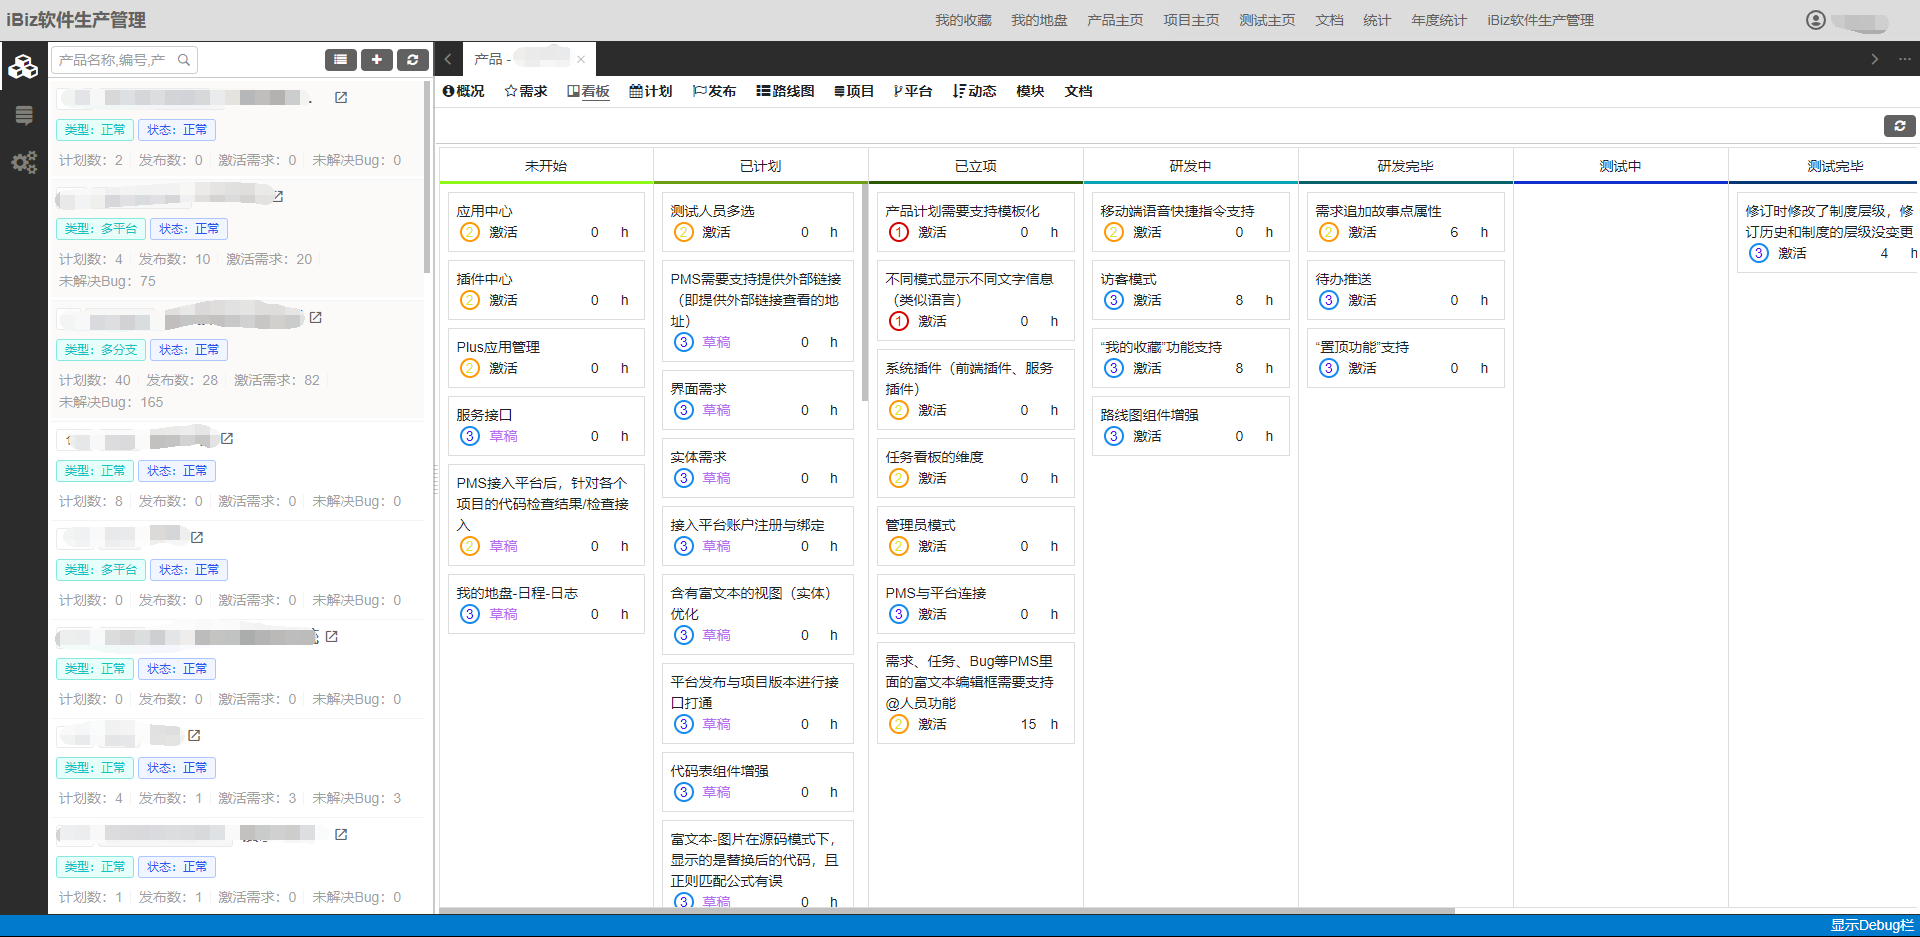Image resolution: width=1920 pixels, height=937 pixels.
Task: Switch to 动态 tab
Action: 975,91
